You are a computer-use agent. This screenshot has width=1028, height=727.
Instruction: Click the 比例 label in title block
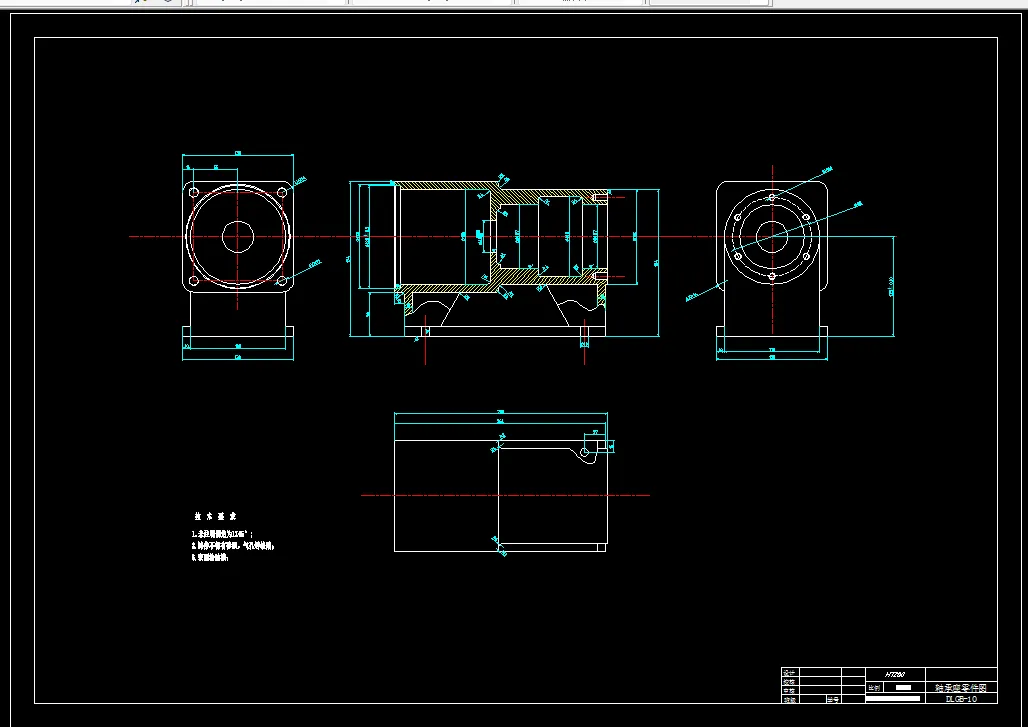click(x=874, y=688)
